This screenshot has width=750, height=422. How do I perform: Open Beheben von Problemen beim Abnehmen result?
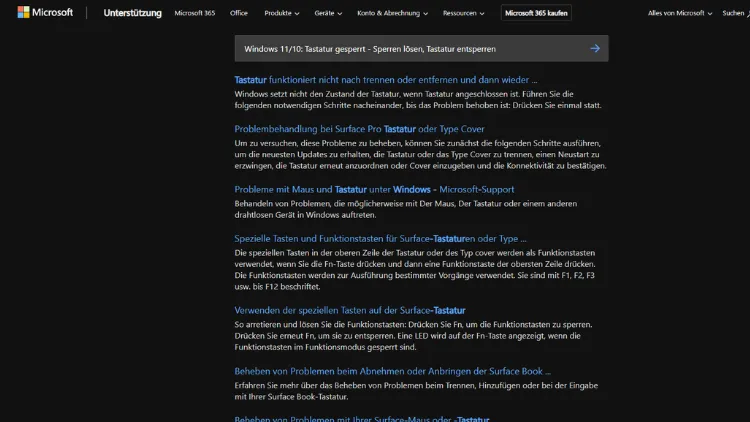coord(392,371)
